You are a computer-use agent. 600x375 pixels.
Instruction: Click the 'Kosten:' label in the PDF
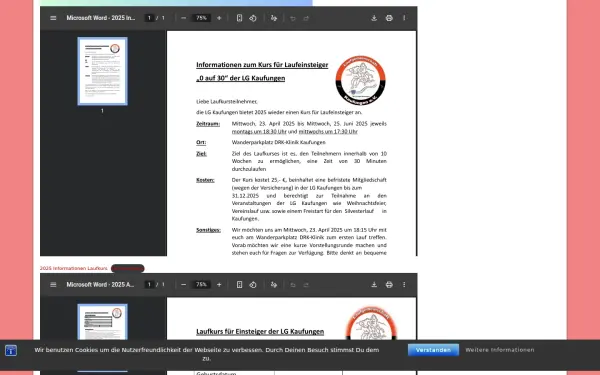pos(205,180)
